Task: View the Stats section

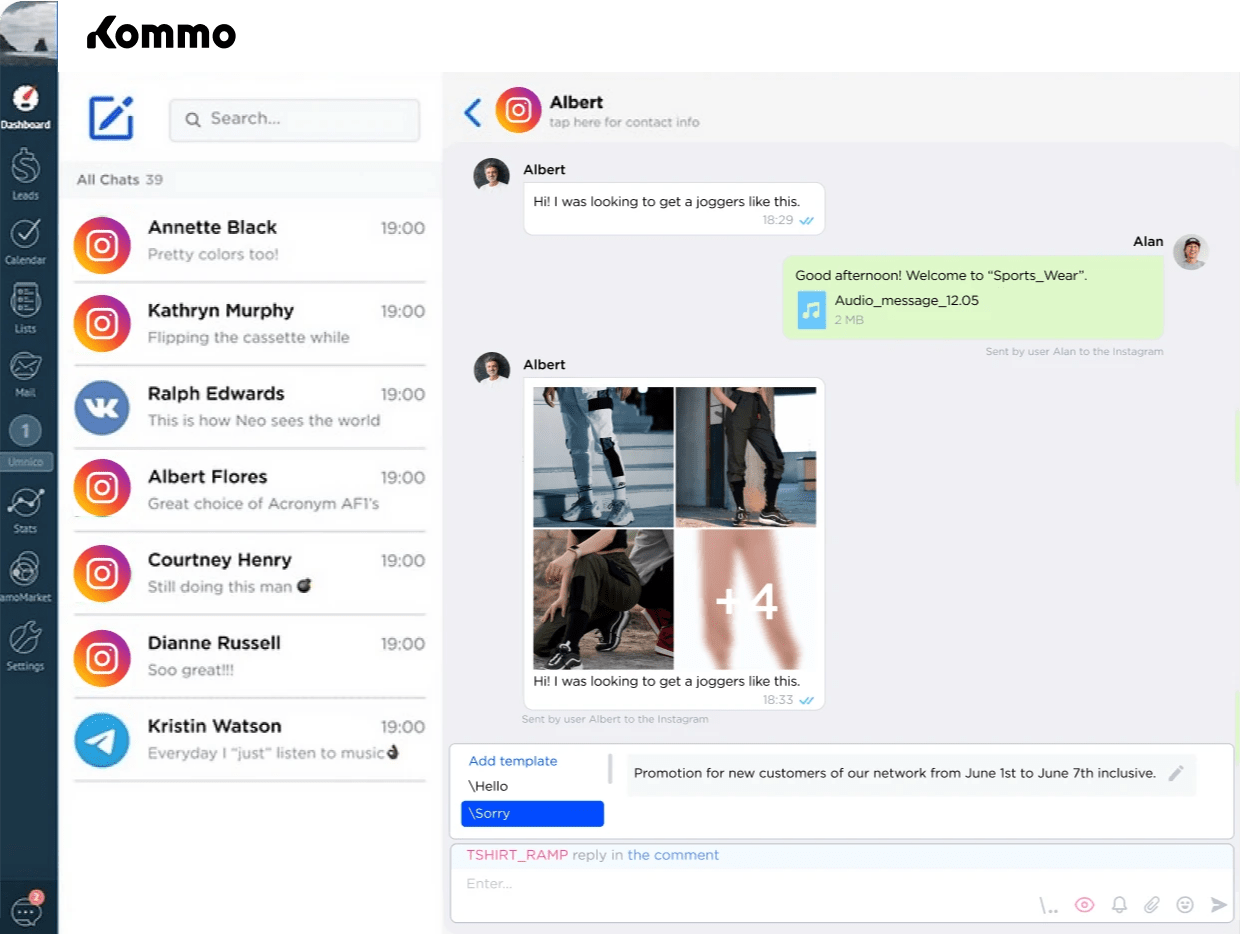Action: [x=26, y=505]
